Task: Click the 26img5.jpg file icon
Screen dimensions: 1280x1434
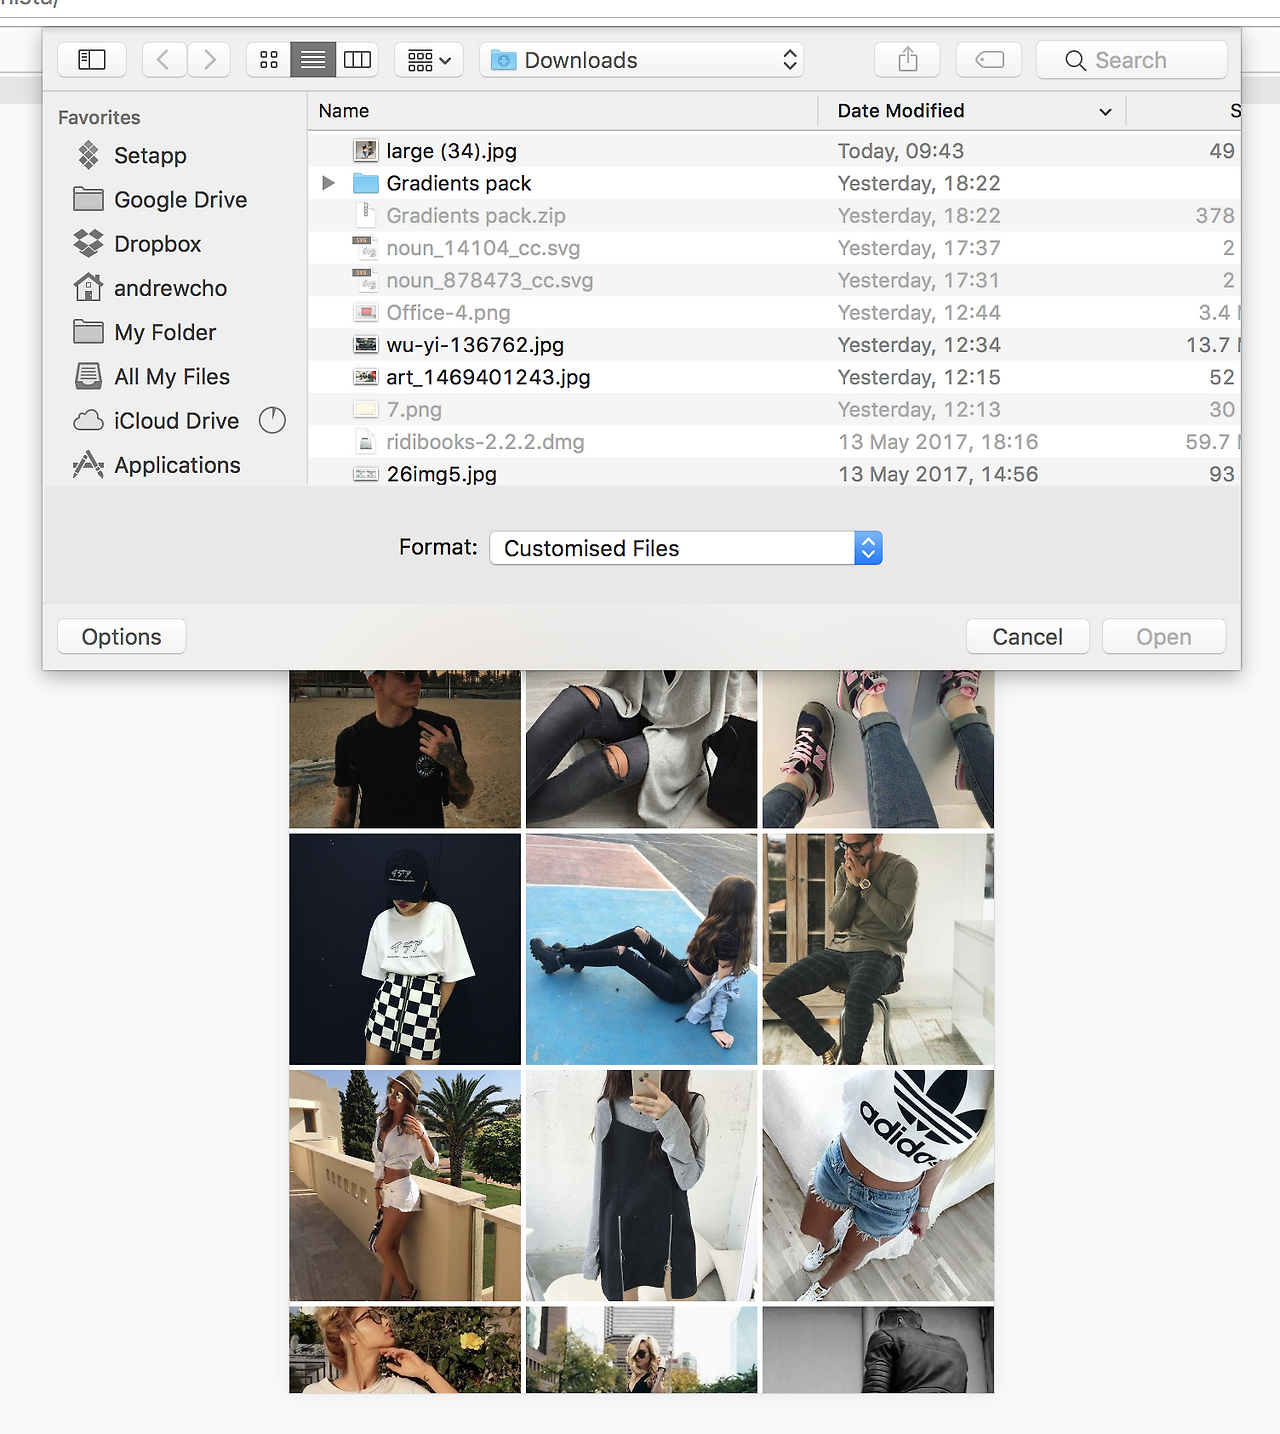Action: click(x=366, y=474)
